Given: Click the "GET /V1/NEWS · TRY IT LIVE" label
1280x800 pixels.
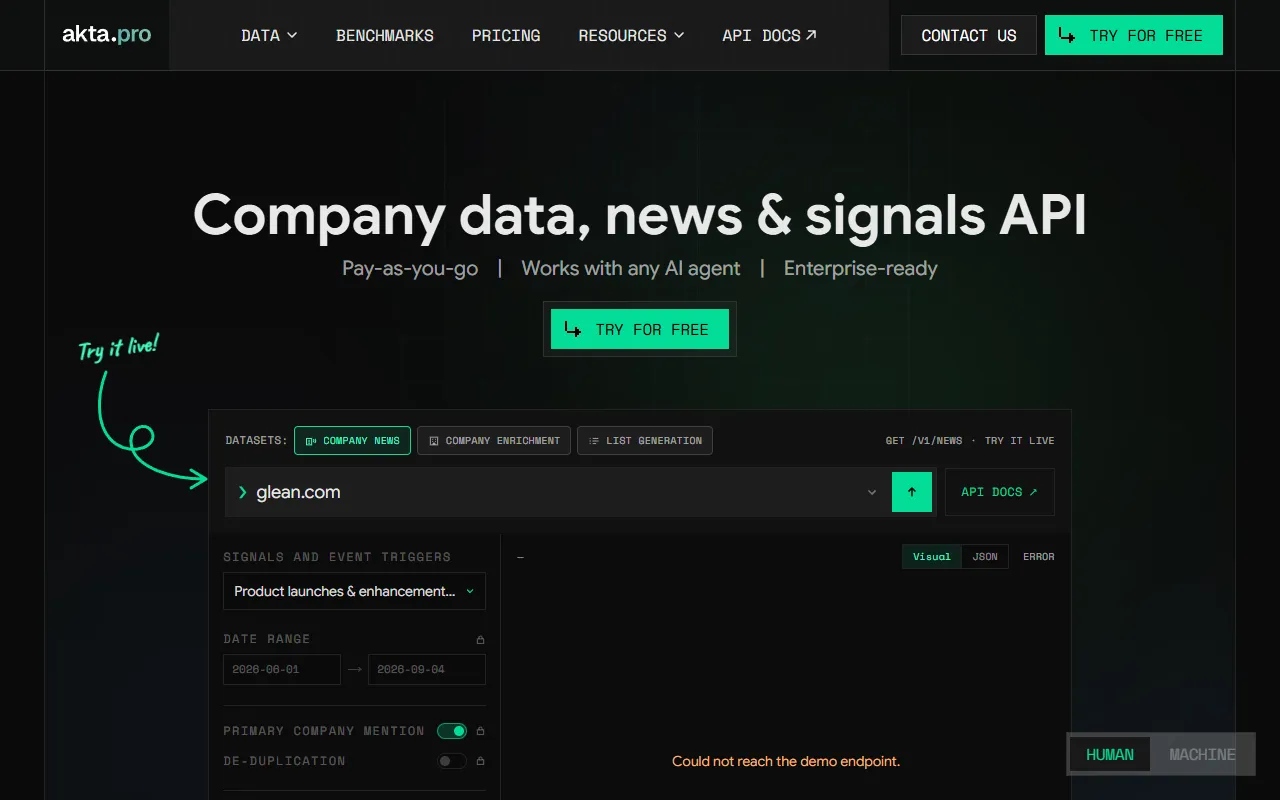Looking at the screenshot, I should click(x=970, y=441).
